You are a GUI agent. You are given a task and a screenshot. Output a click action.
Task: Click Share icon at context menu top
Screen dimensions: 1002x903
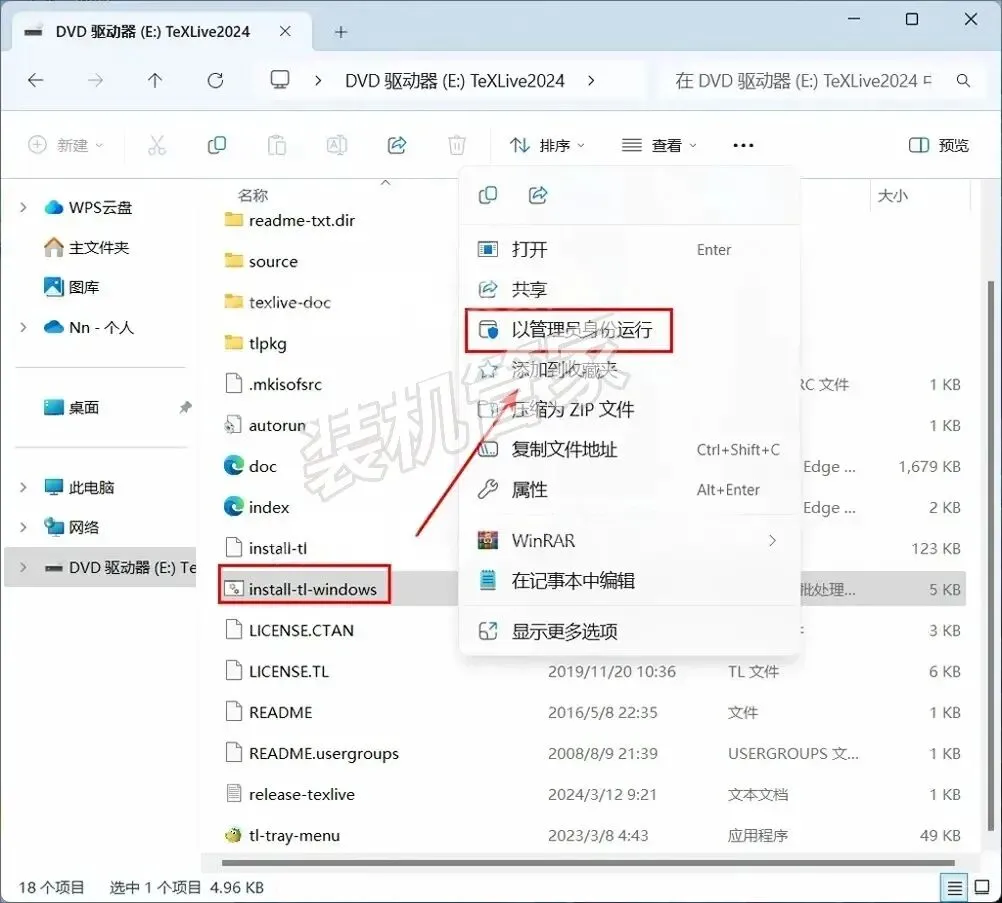pyautogui.click(x=538, y=195)
